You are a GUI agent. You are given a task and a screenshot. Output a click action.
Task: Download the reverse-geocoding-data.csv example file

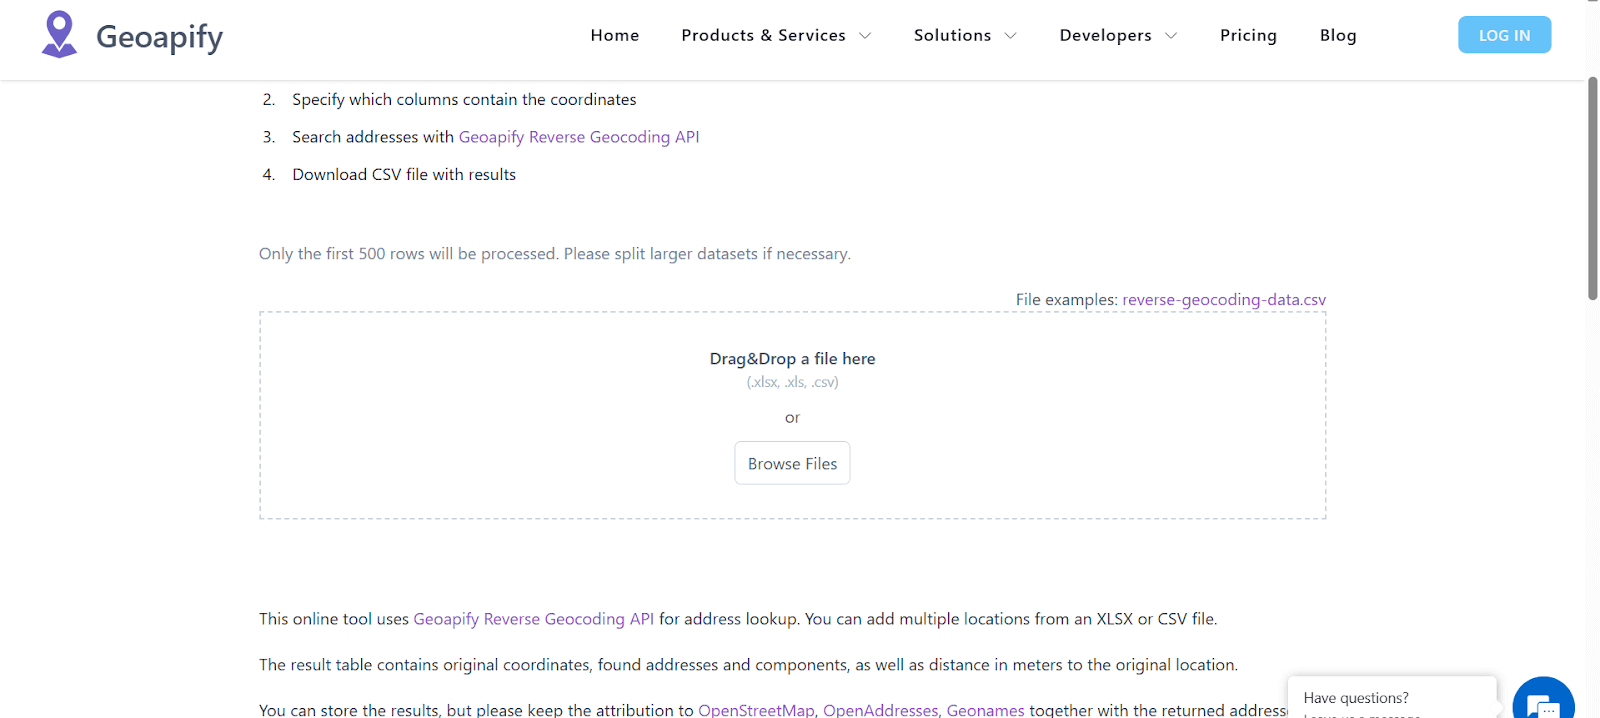(1223, 300)
